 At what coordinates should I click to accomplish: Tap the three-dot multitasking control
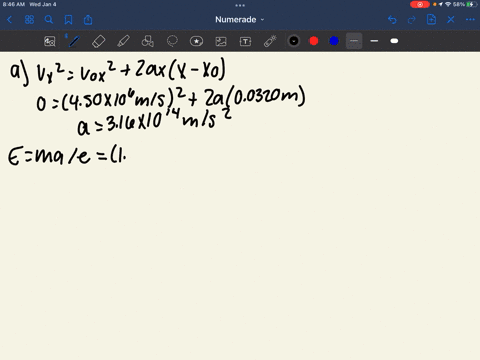(240, 5)
